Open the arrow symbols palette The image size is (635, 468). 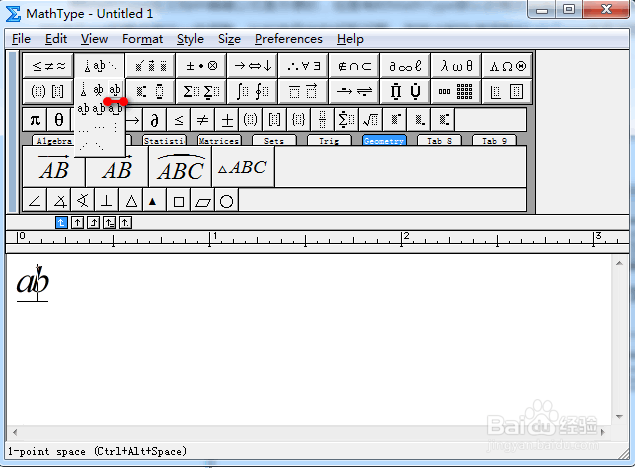252,66
